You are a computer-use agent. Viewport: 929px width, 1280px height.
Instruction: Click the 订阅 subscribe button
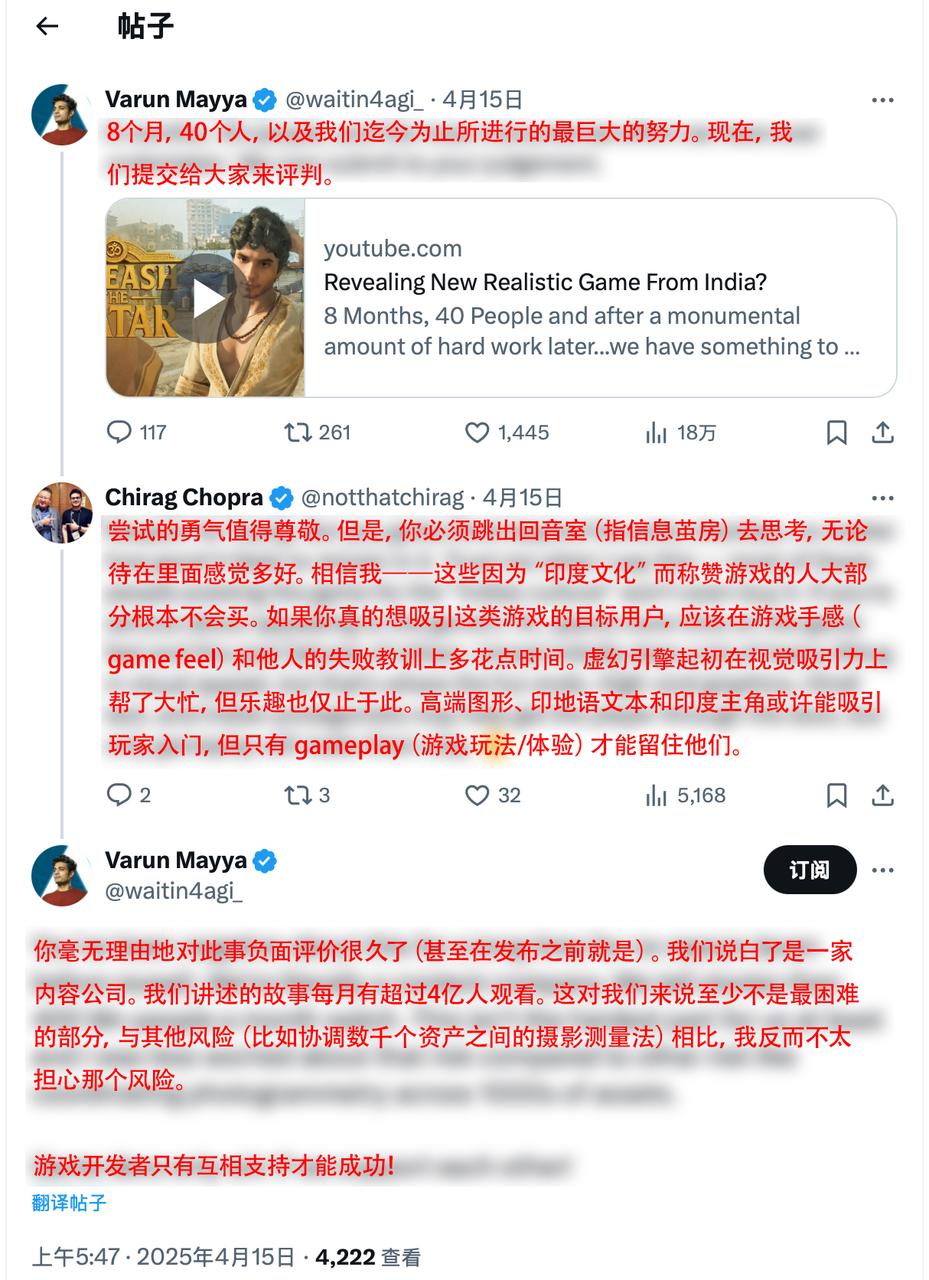pos(810,870)
